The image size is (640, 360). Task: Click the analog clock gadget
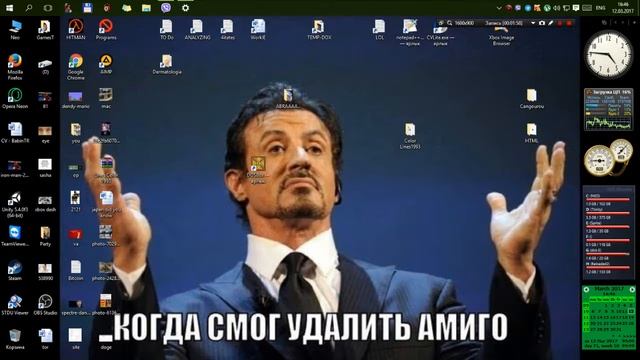(x=608, y=54)
